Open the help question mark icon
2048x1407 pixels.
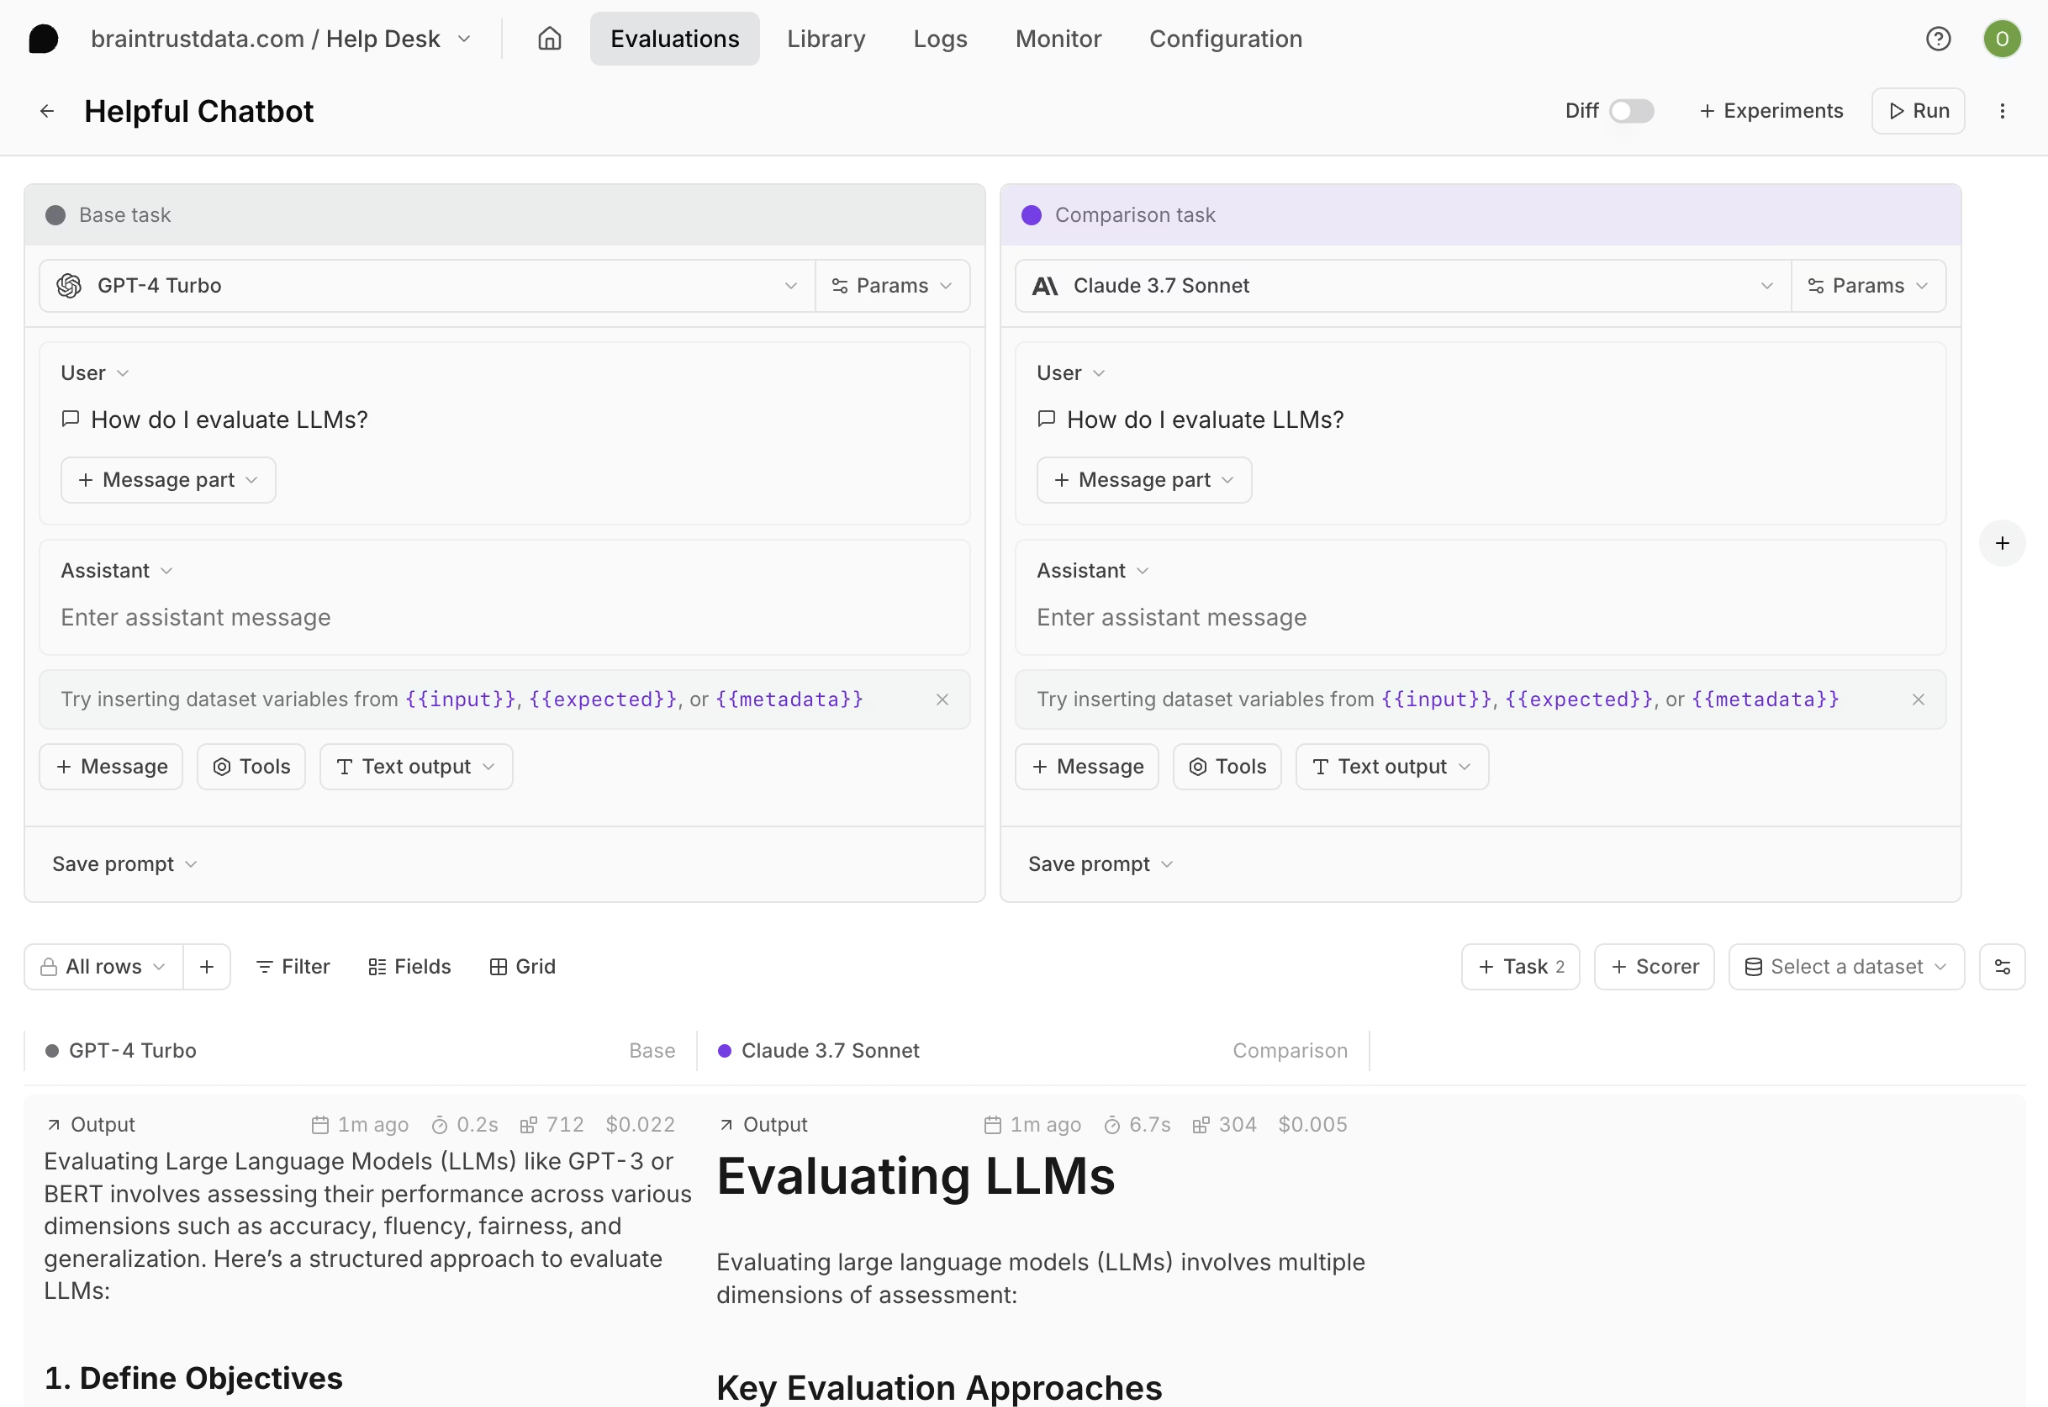pos(1938,38)
